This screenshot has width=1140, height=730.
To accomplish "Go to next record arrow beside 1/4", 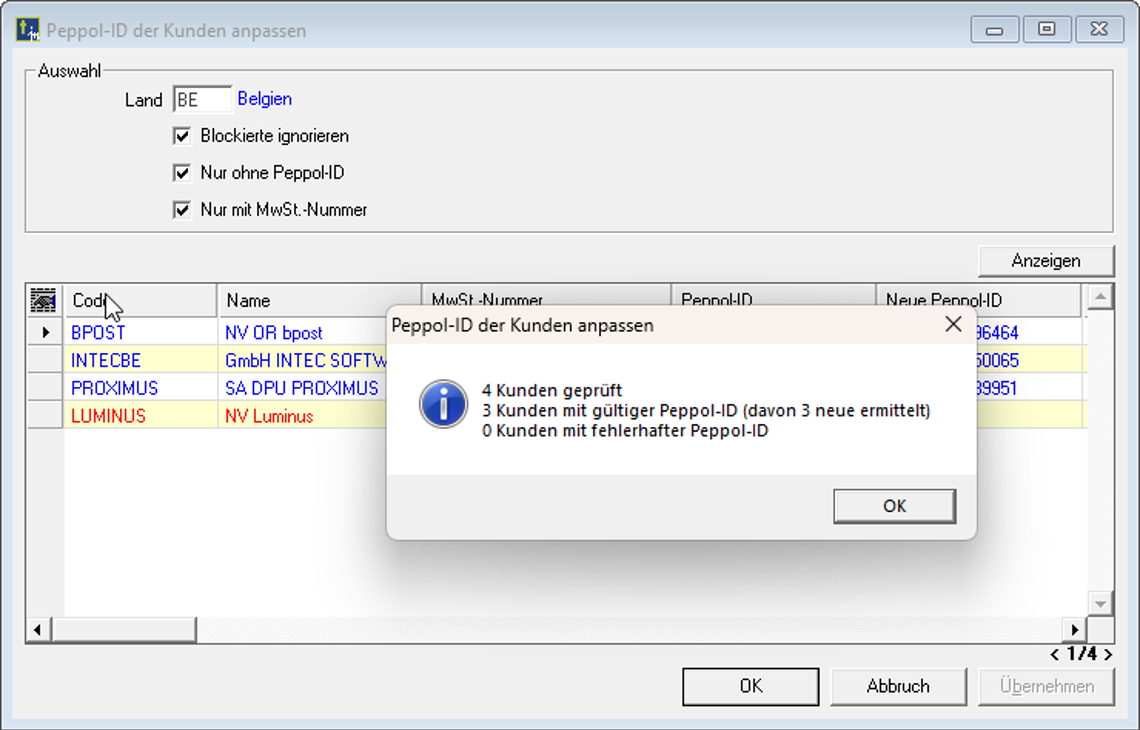I will point(1108,654).
